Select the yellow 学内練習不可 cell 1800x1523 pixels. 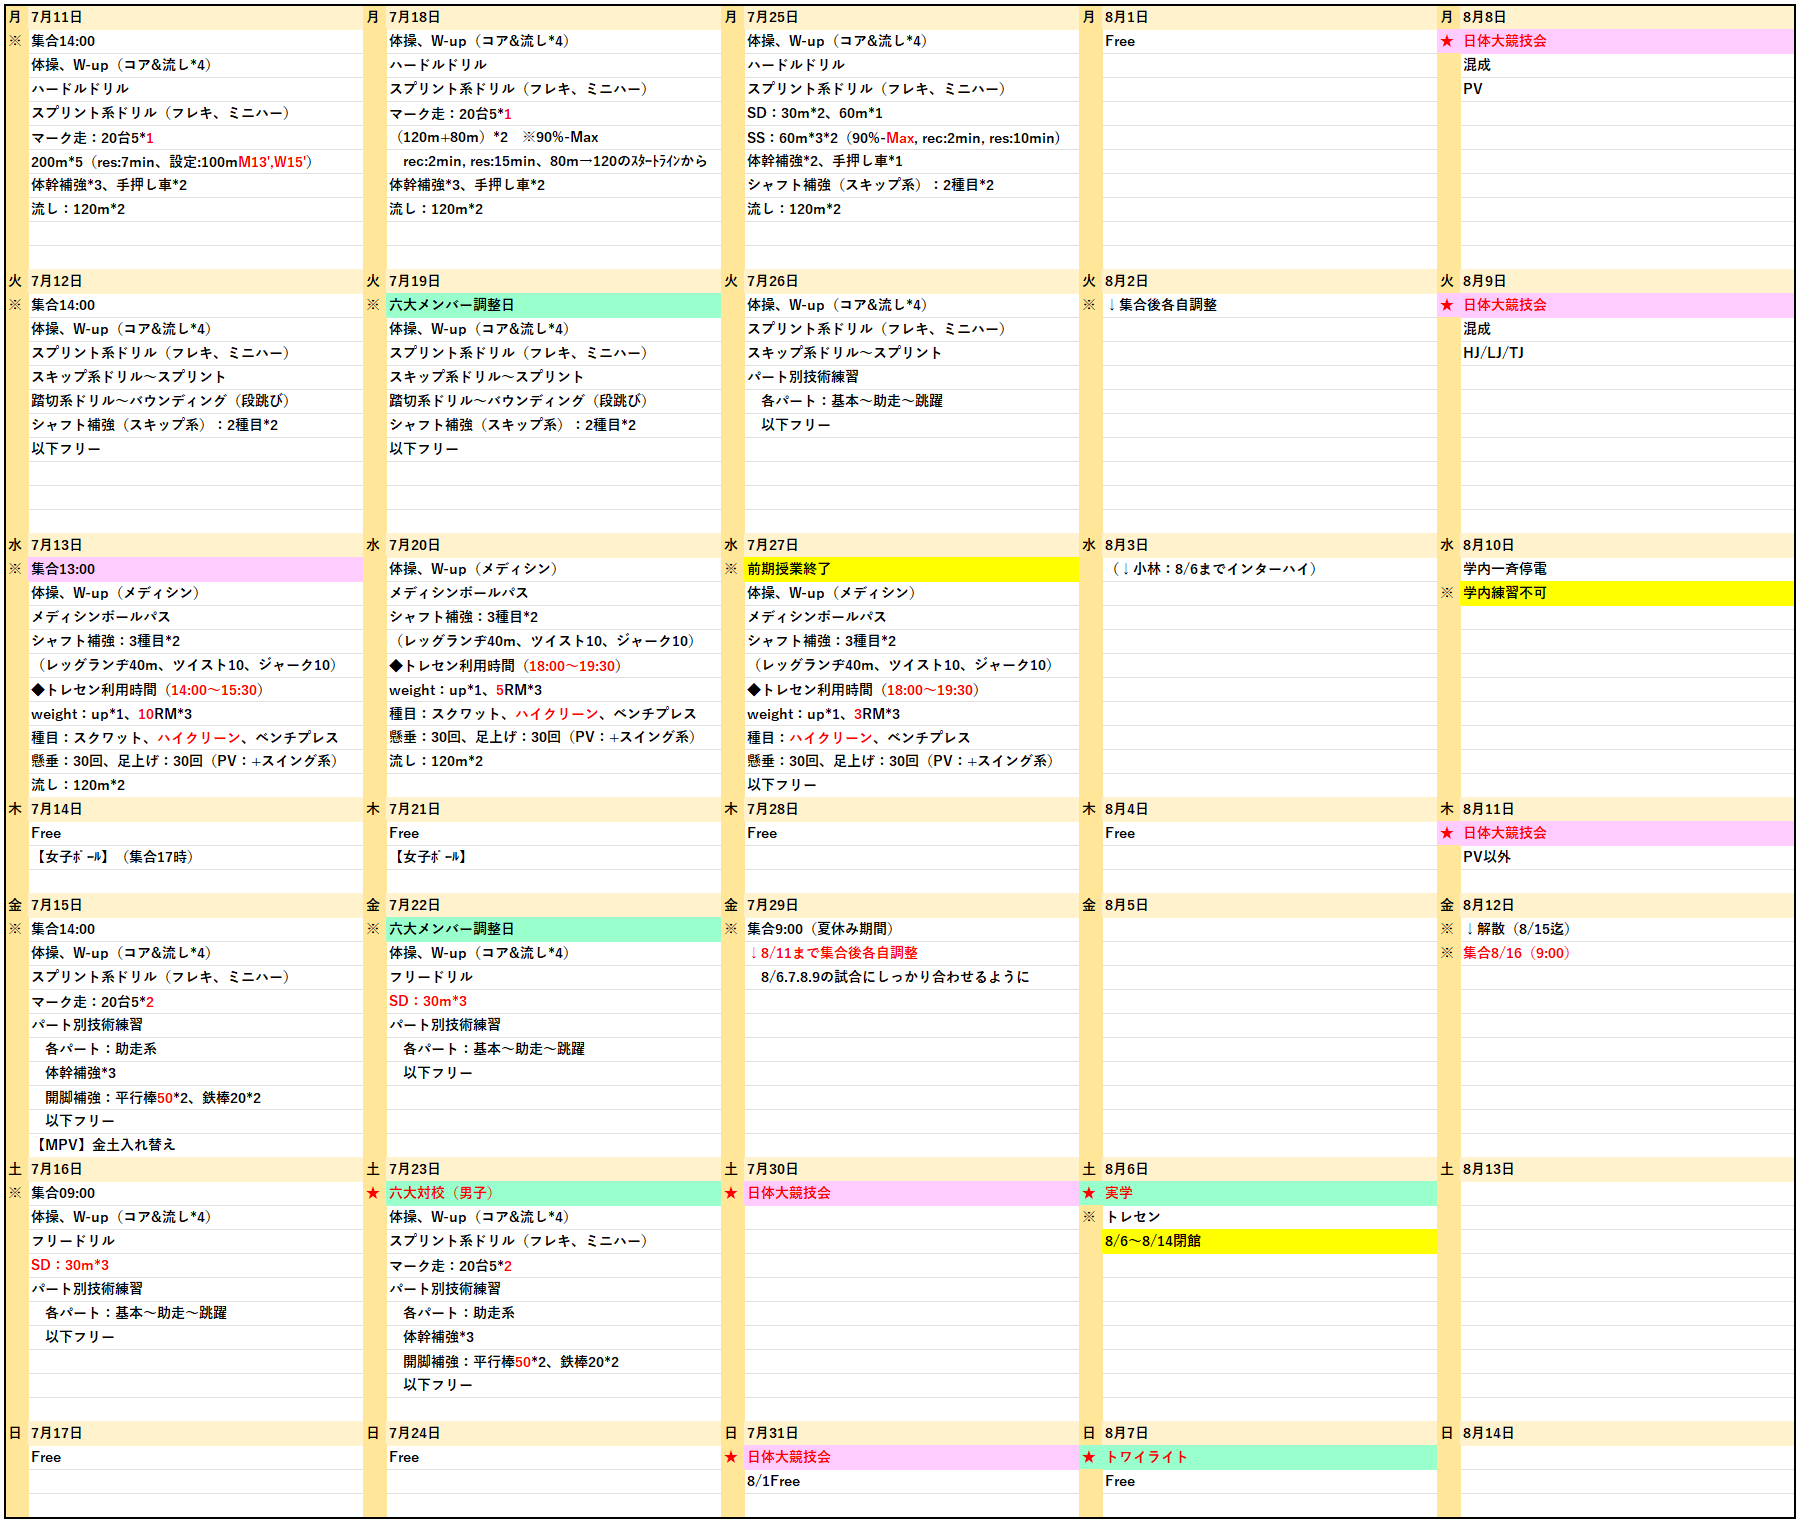(1626, 593)
